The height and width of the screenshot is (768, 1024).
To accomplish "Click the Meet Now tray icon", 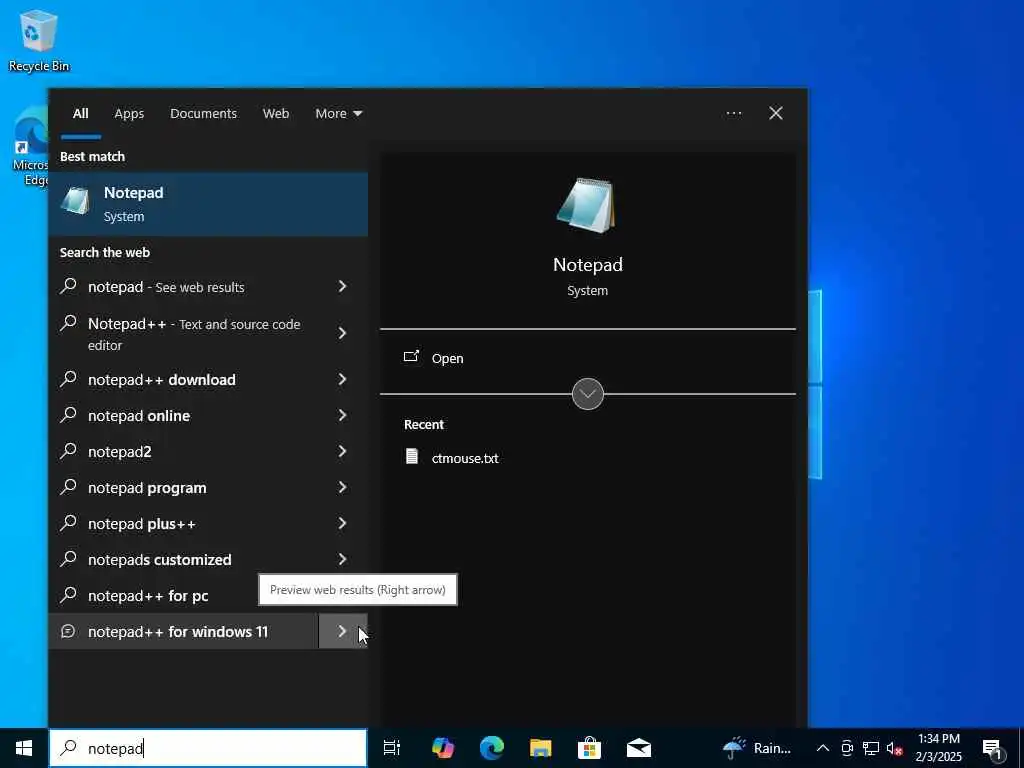I will (x=847, y=748).
